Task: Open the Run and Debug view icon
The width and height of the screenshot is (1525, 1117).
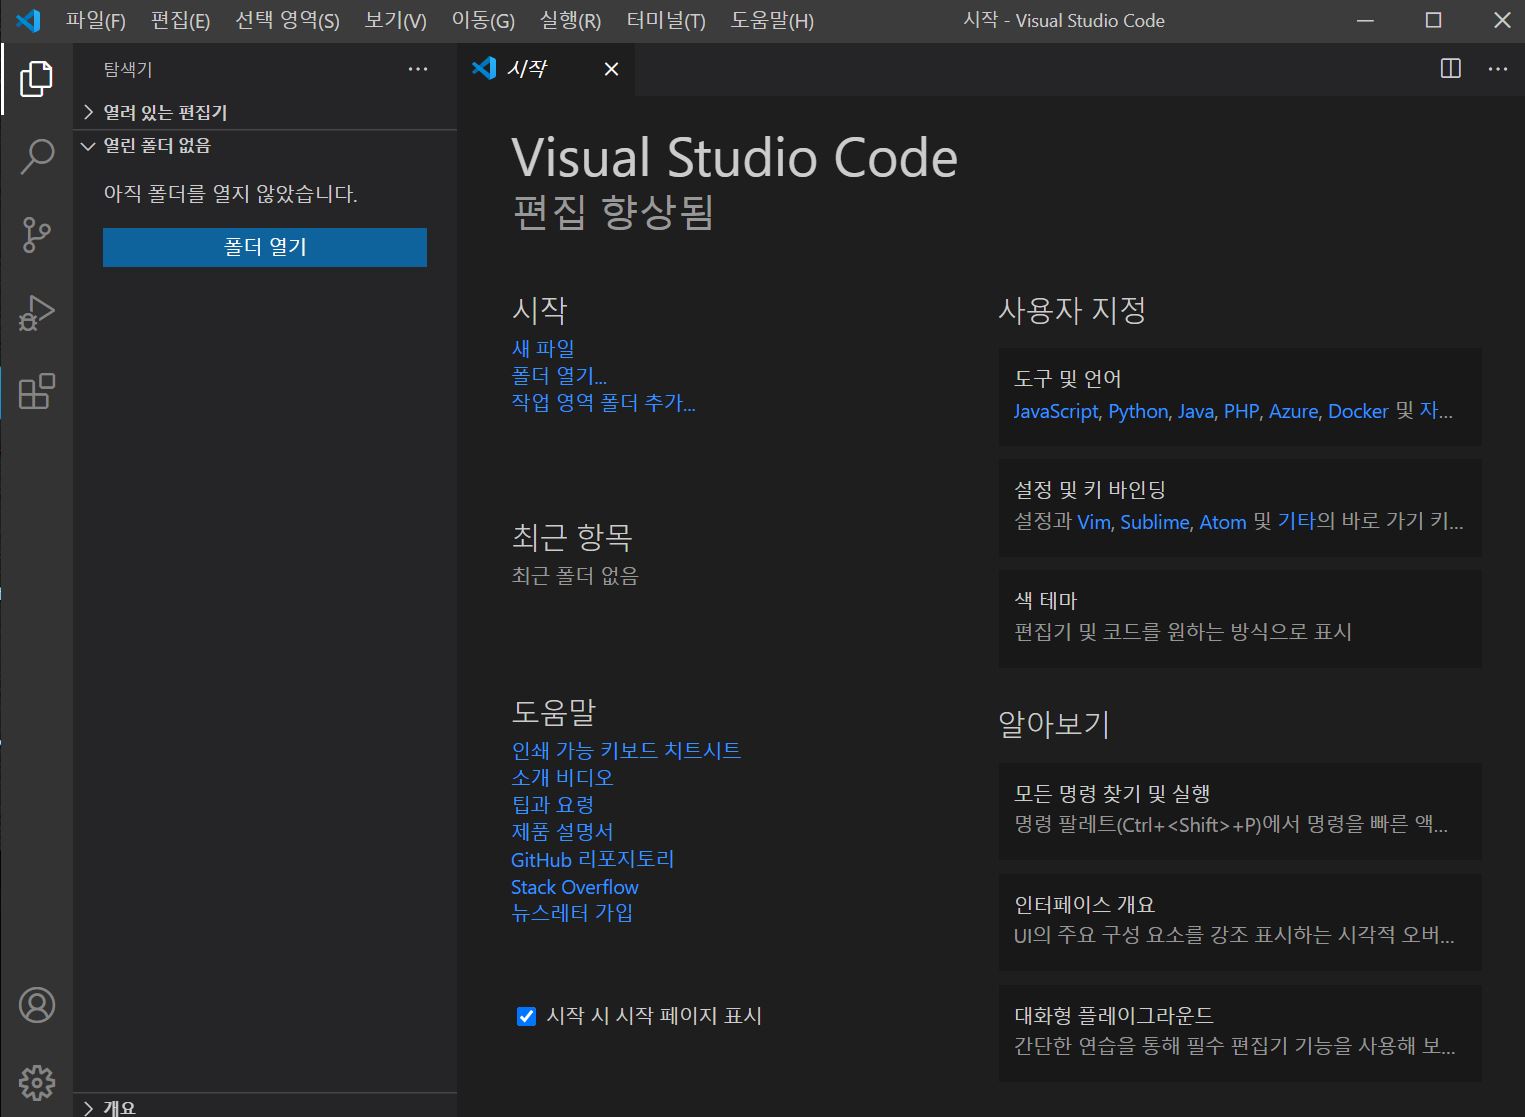Action: pos(36,313)
